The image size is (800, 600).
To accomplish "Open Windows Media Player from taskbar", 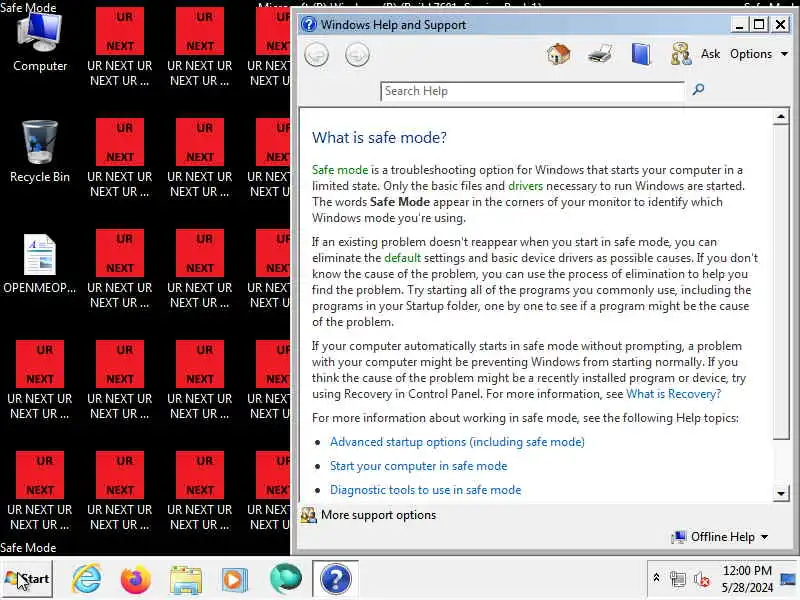I will [235, 579].
